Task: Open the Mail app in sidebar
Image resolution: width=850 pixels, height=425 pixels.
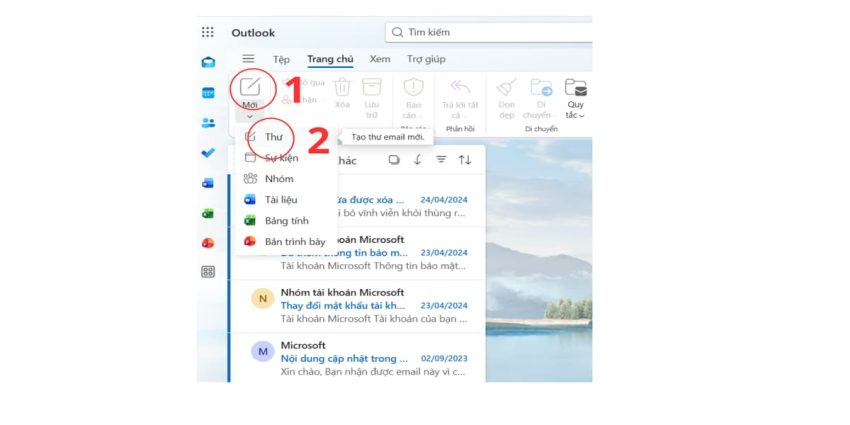Action: click(x=208, y=62)
